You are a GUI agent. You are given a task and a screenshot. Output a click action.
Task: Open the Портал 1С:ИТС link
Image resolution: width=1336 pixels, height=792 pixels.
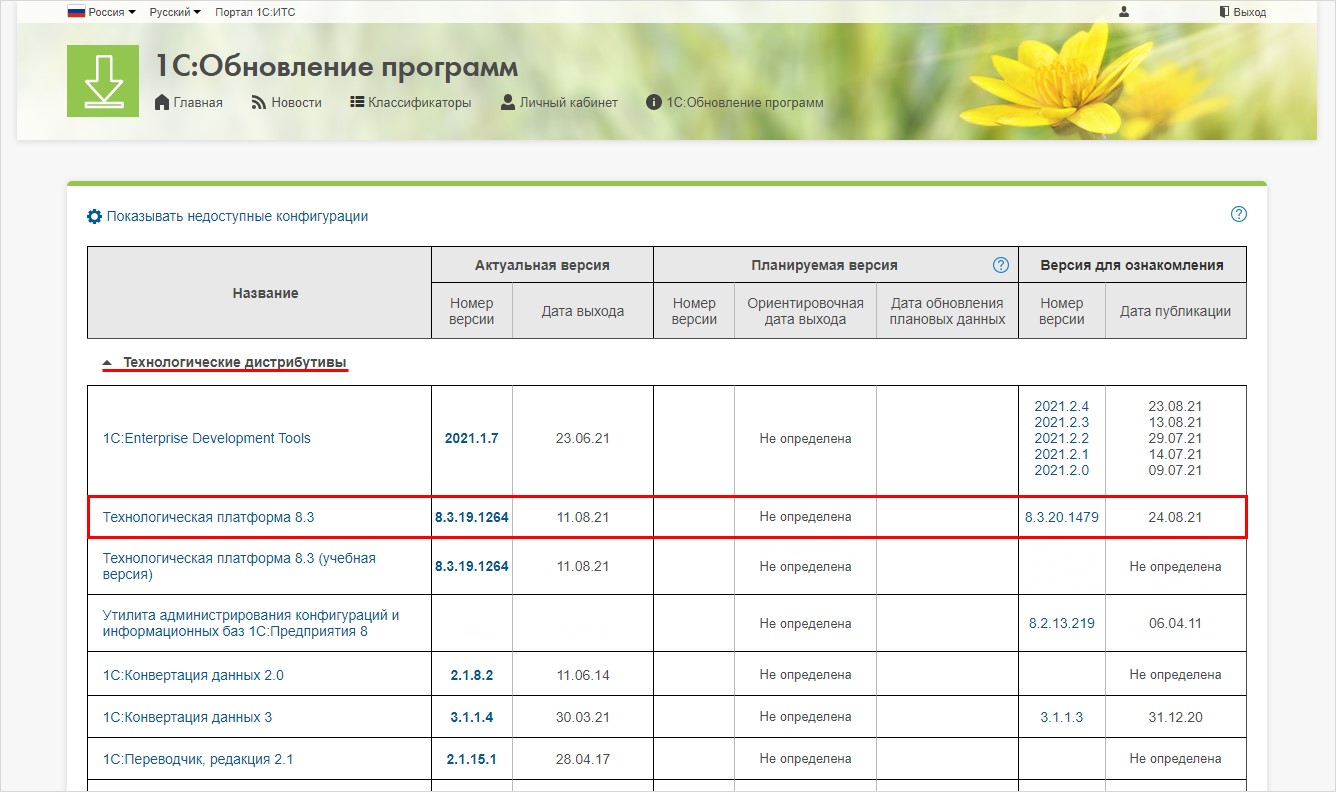click(255, 12)
